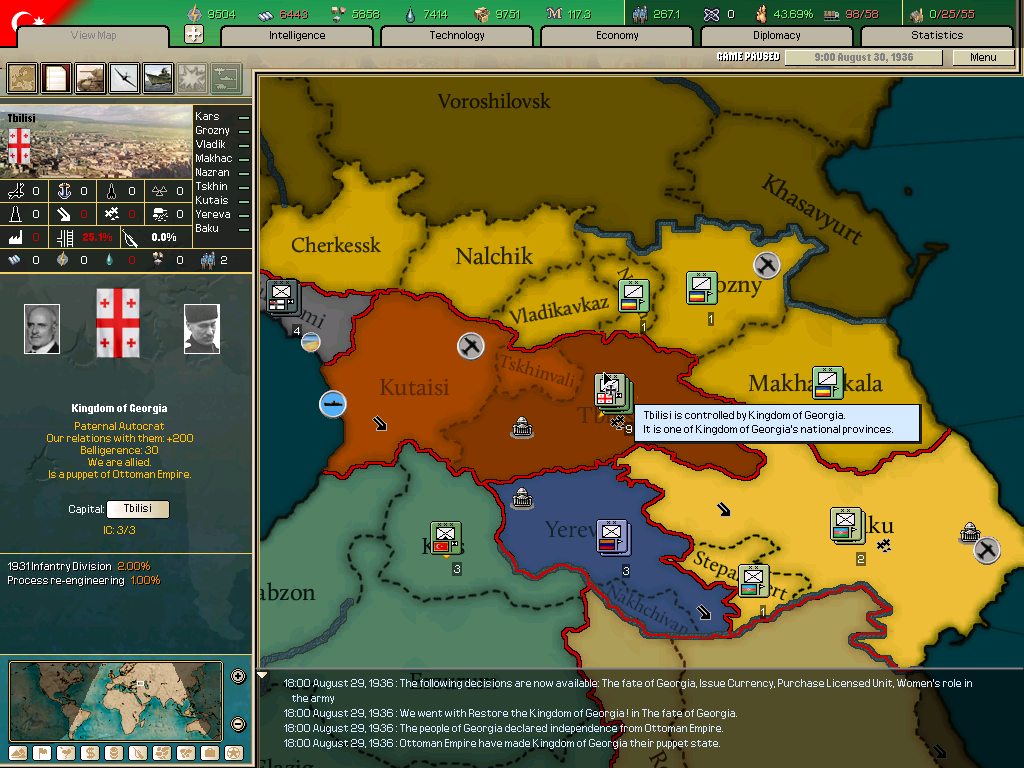Open the Intelligence tab
This screenshot has height=768, width=1024.
point(297,35)
